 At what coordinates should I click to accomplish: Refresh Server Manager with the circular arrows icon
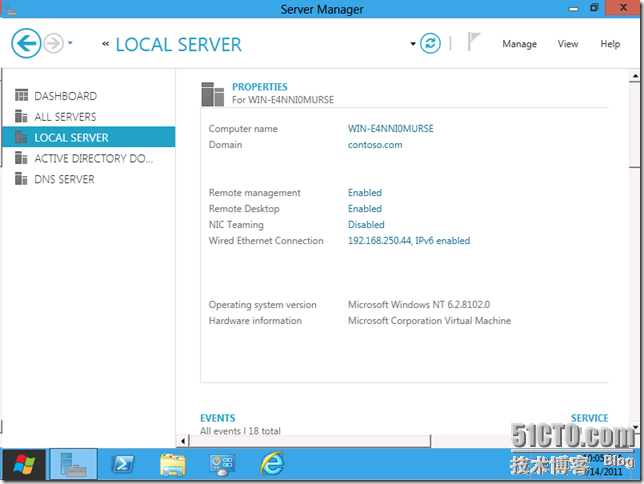tap(430, 43)
